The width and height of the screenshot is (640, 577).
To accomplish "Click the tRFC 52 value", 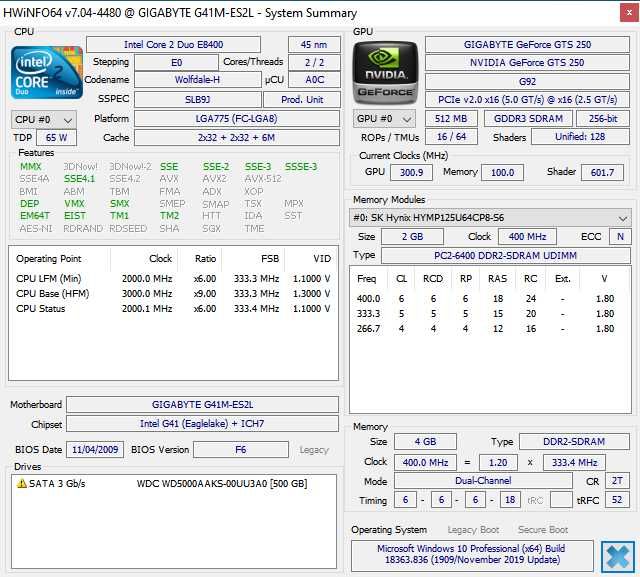I will point(617,500).
